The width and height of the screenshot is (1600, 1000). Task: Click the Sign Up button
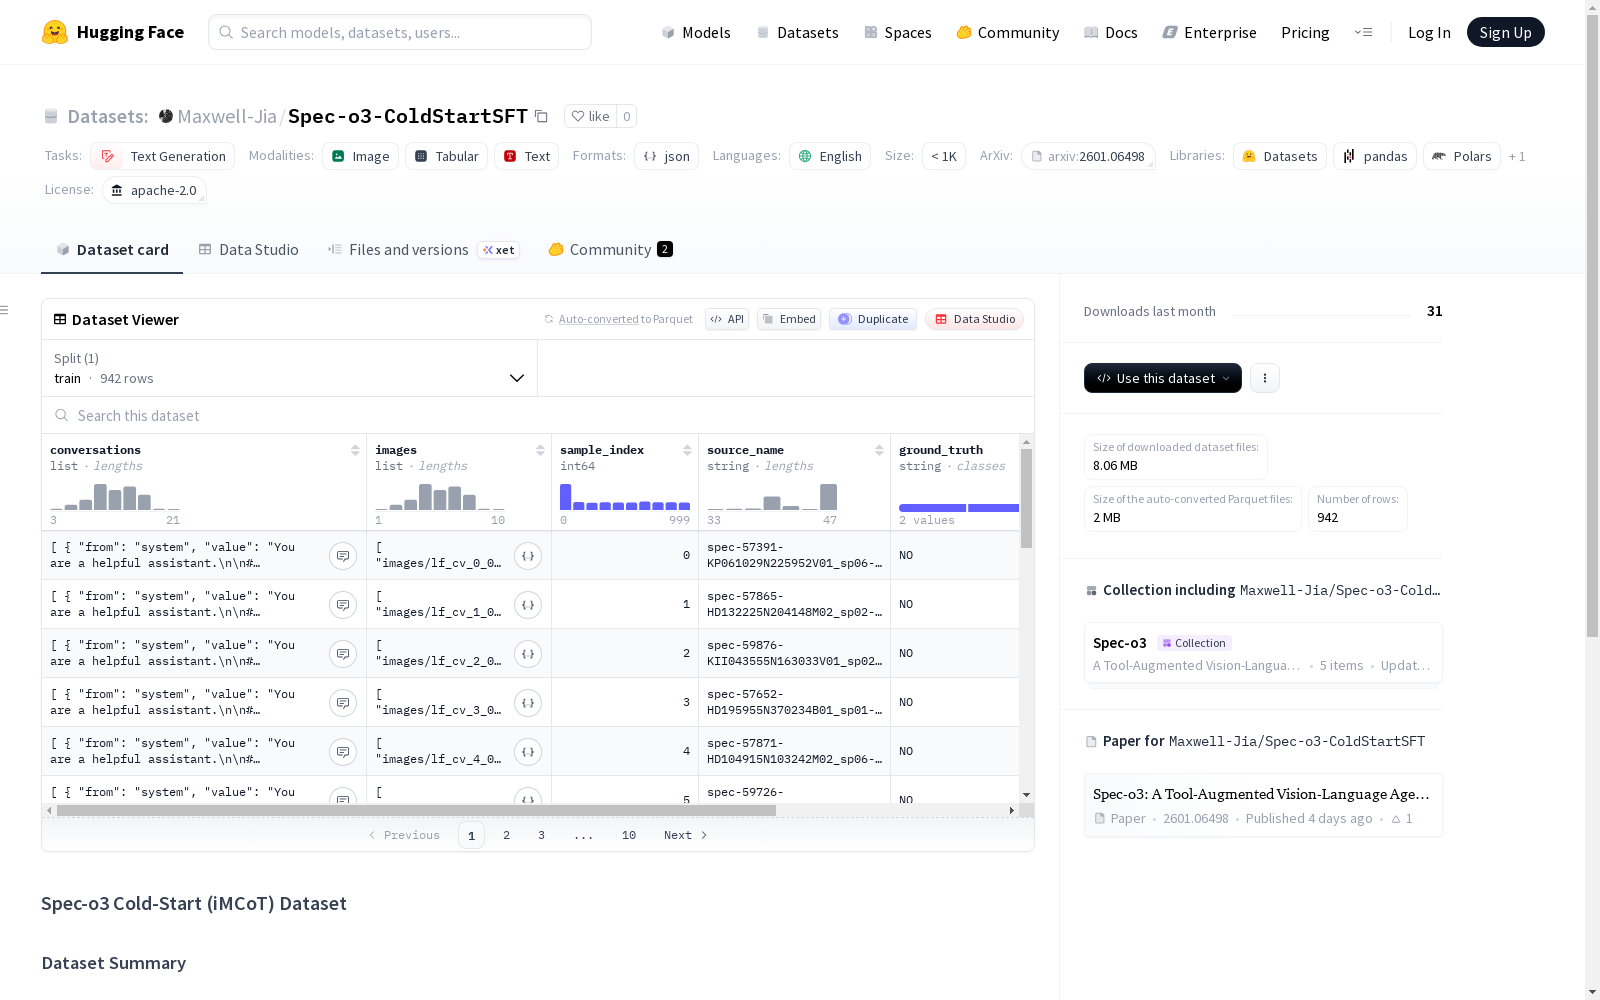click(x=1505, y=32)
